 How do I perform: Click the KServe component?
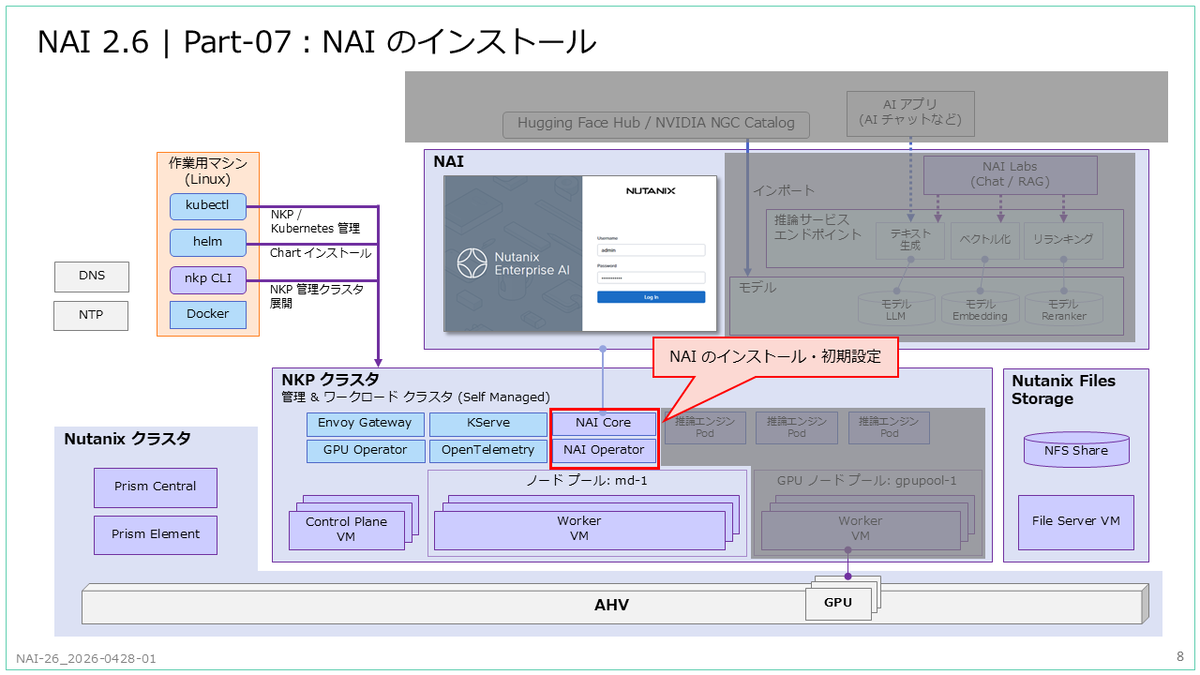point(488,423)
